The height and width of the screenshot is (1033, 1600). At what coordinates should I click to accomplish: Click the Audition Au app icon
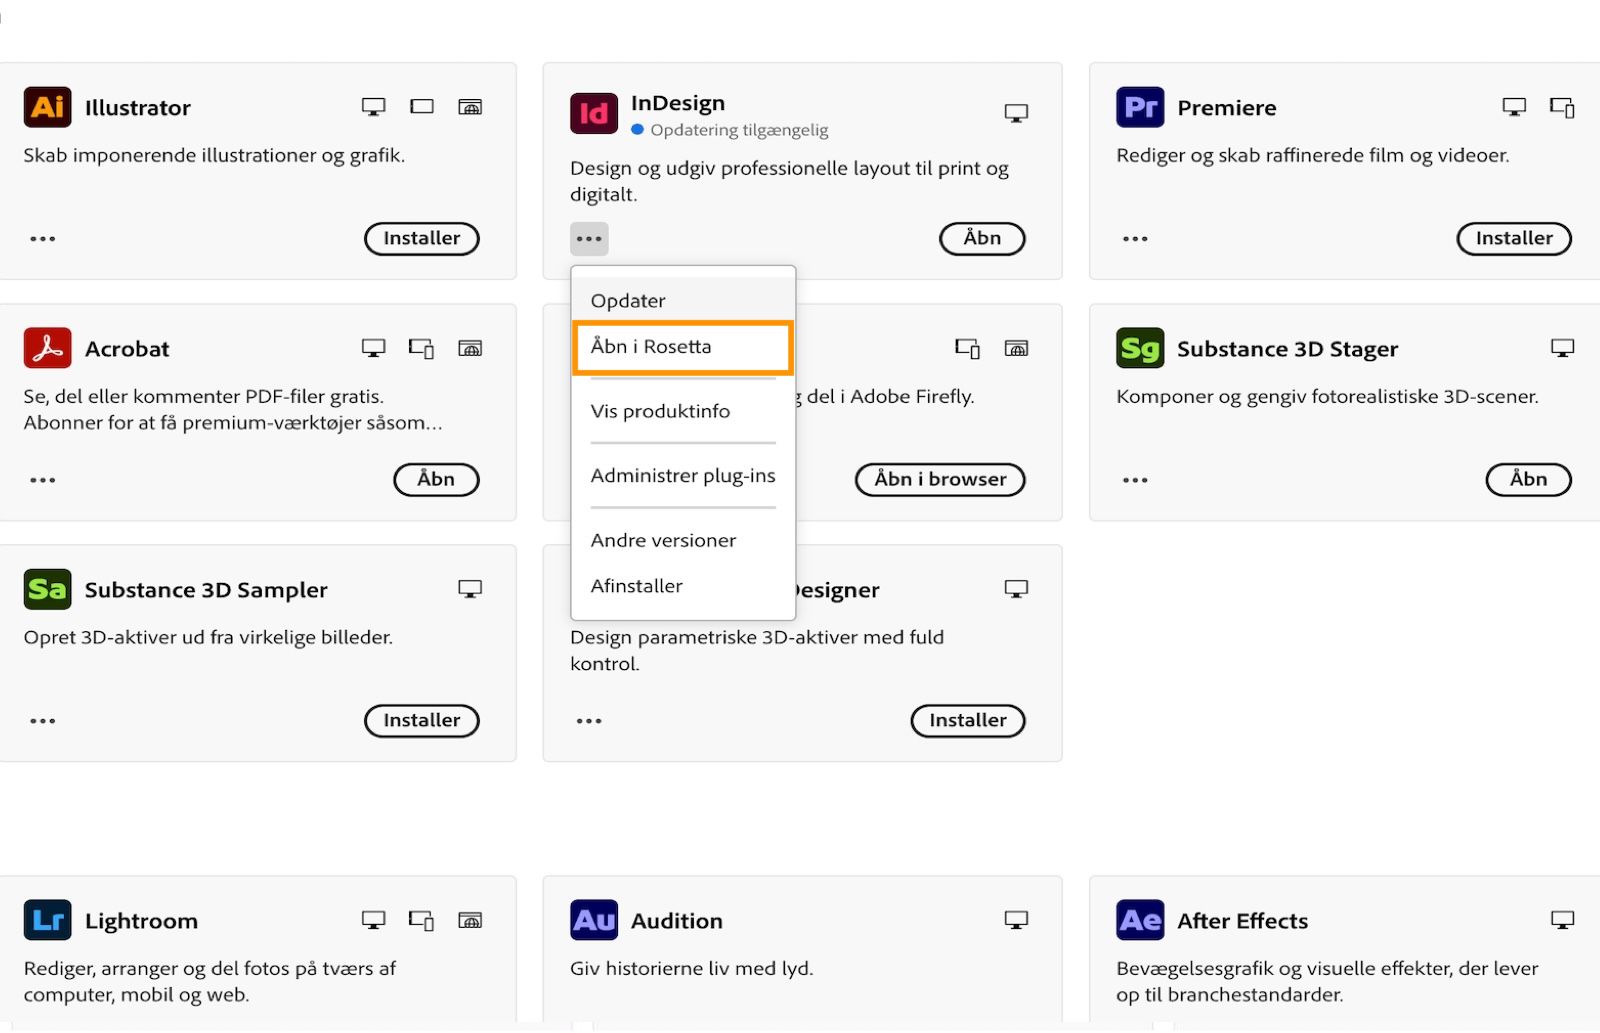click(x=594, y=920)
